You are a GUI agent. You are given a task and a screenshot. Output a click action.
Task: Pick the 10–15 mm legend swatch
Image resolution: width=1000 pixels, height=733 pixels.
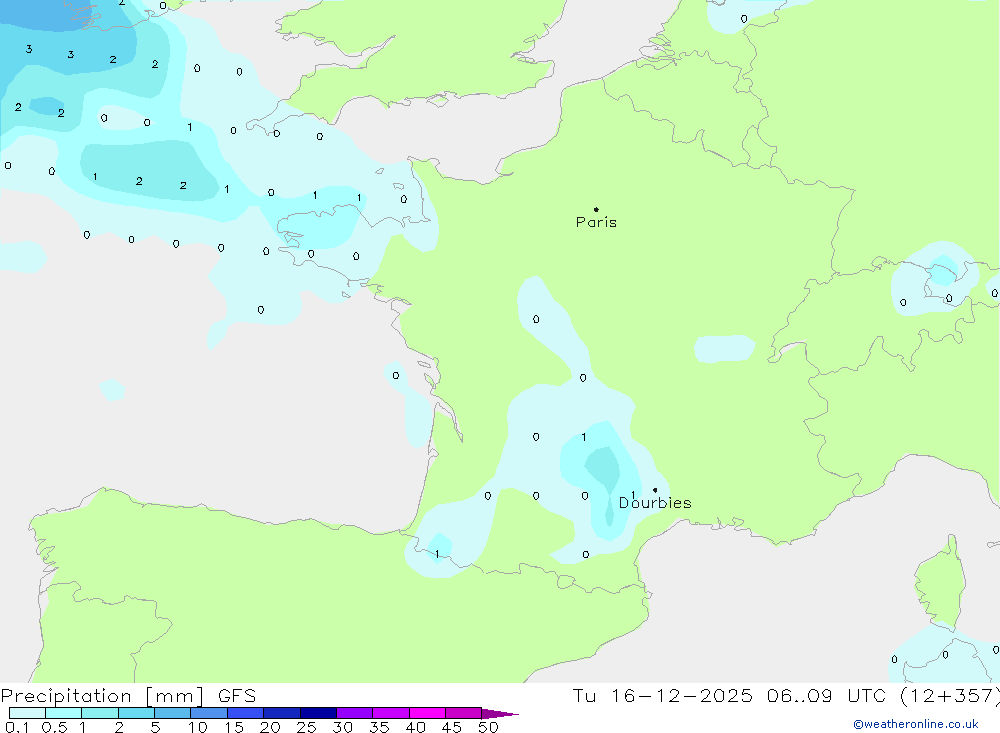tap(209, 713)
